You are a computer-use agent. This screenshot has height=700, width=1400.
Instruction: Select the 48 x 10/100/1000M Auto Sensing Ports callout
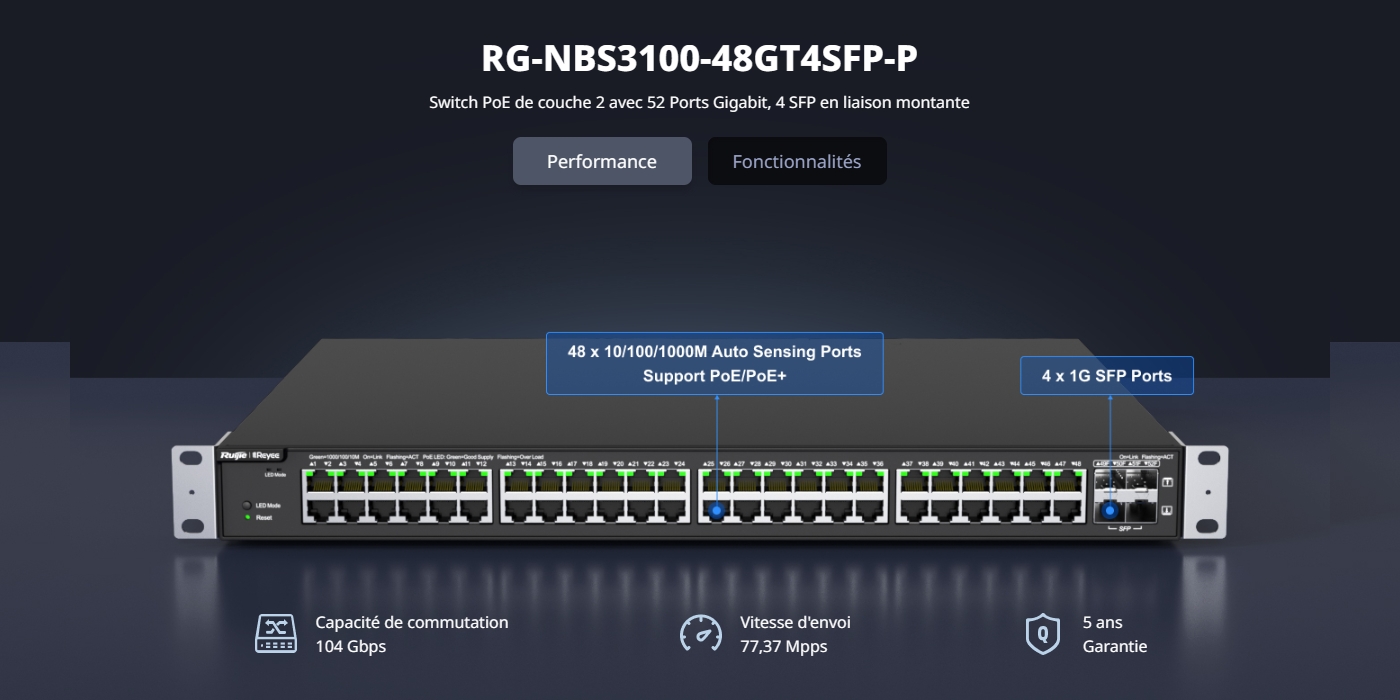pyautogui.click(x=714, y=364)
